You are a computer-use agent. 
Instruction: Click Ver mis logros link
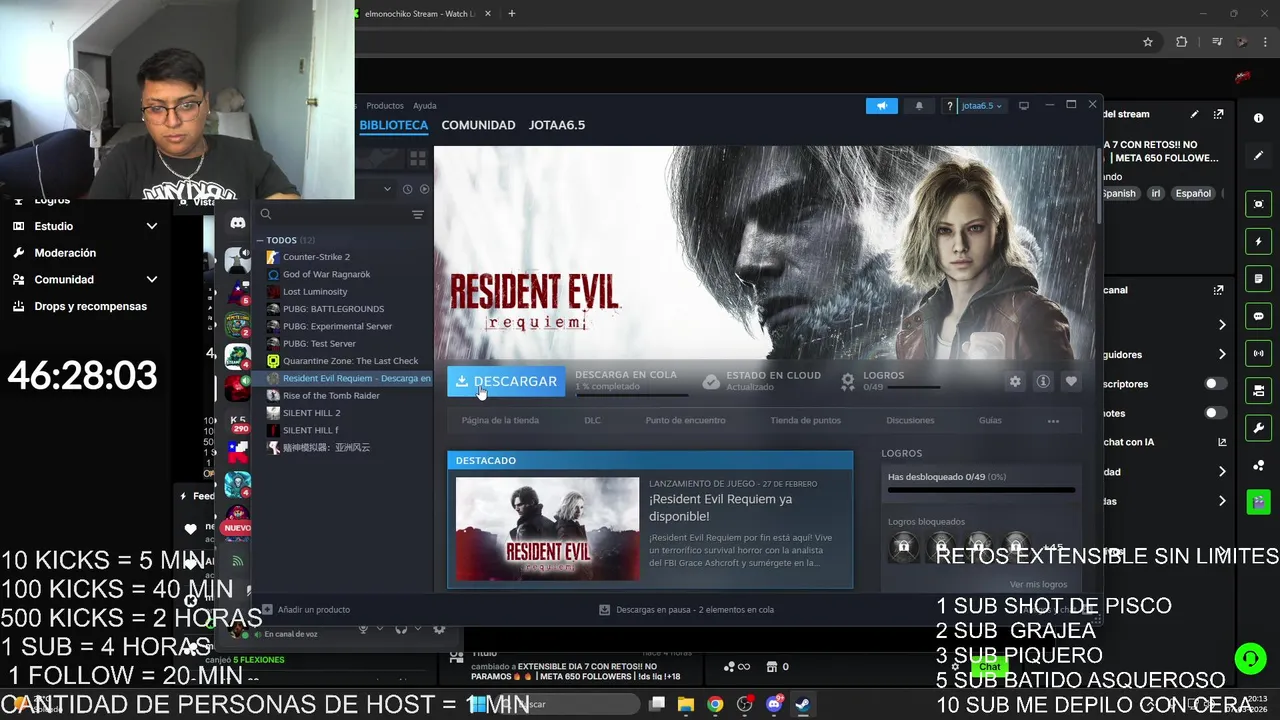1038,584
